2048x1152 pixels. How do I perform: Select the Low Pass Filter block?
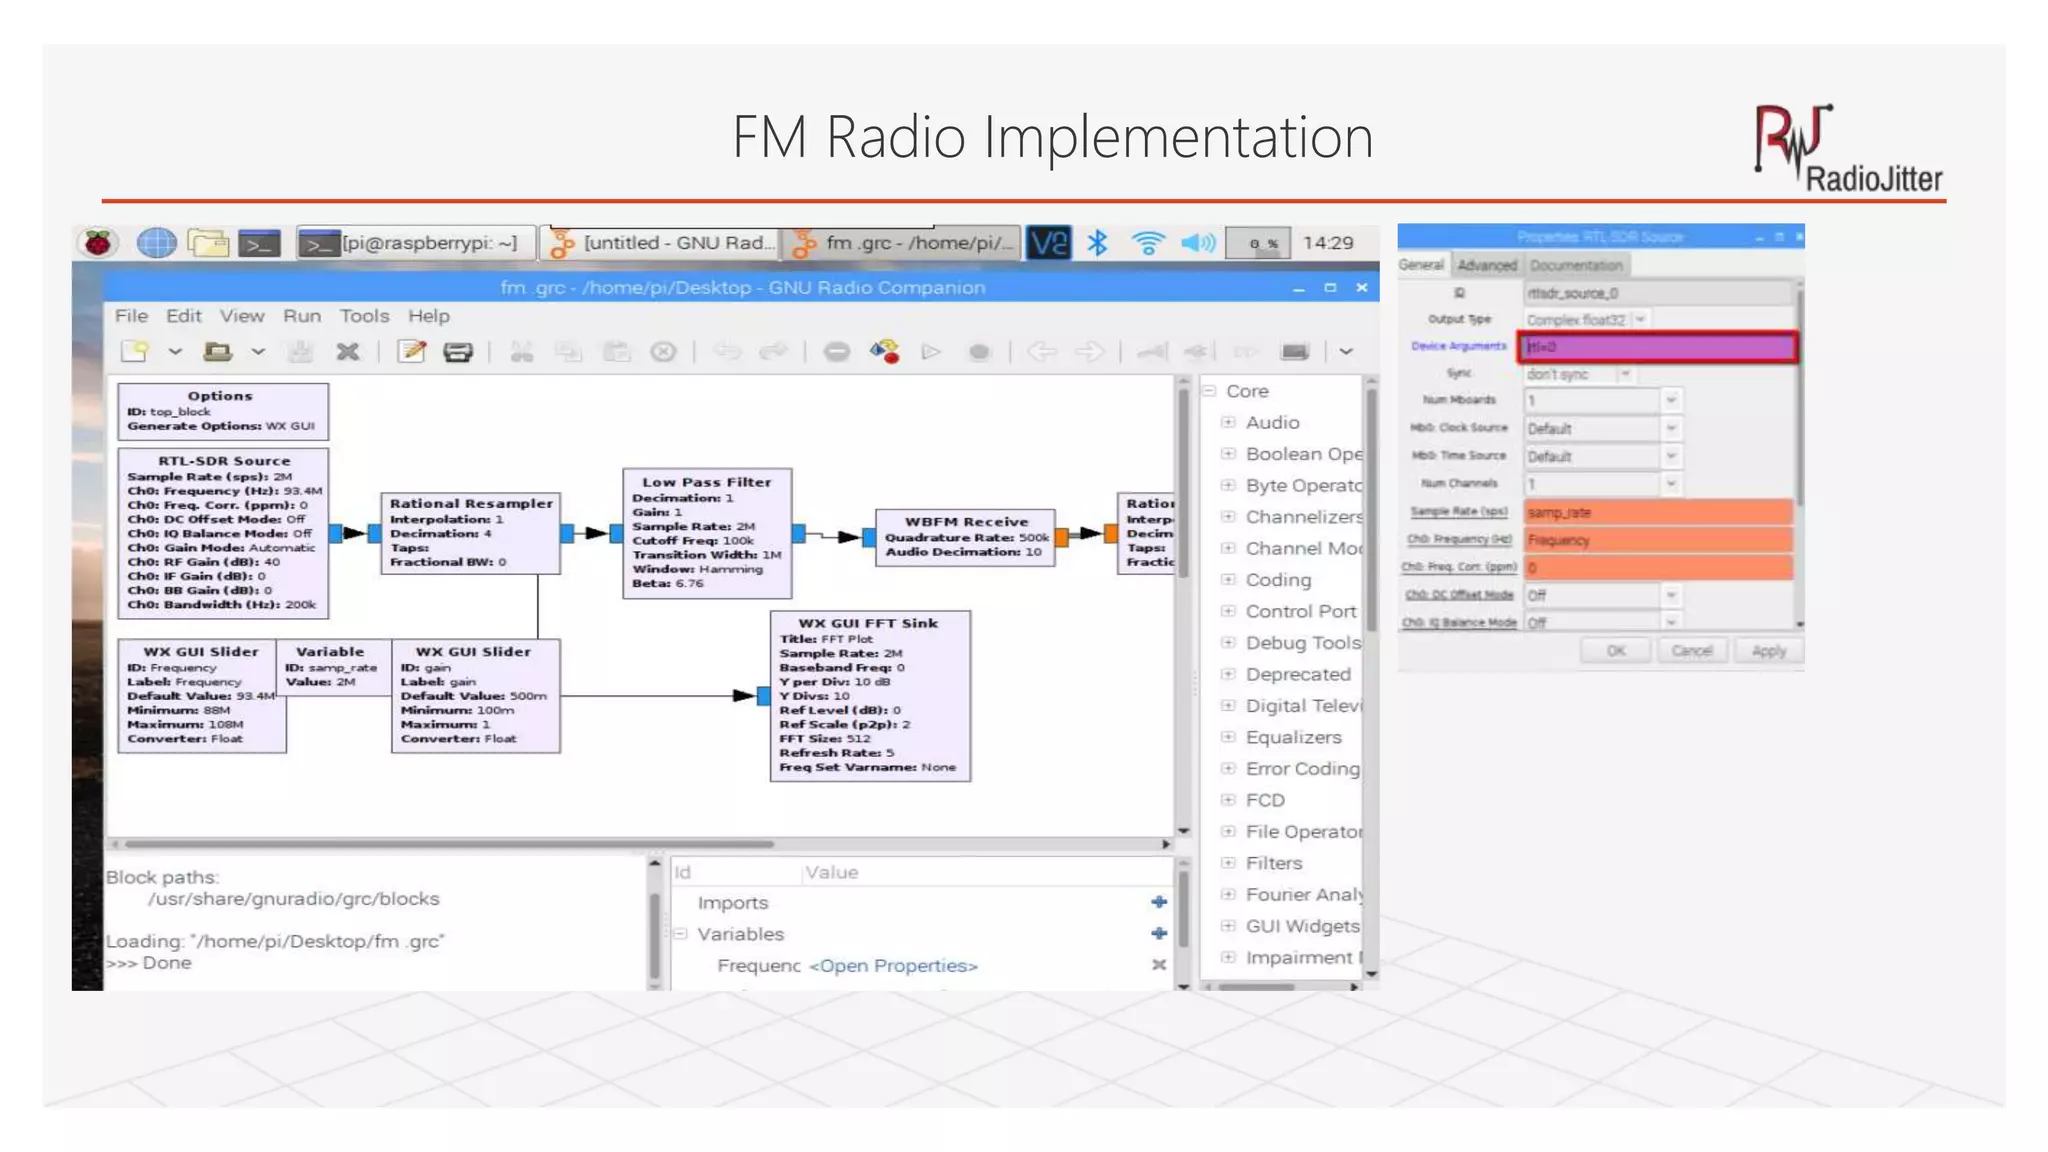pyautogui.click(x=707, y=533)
